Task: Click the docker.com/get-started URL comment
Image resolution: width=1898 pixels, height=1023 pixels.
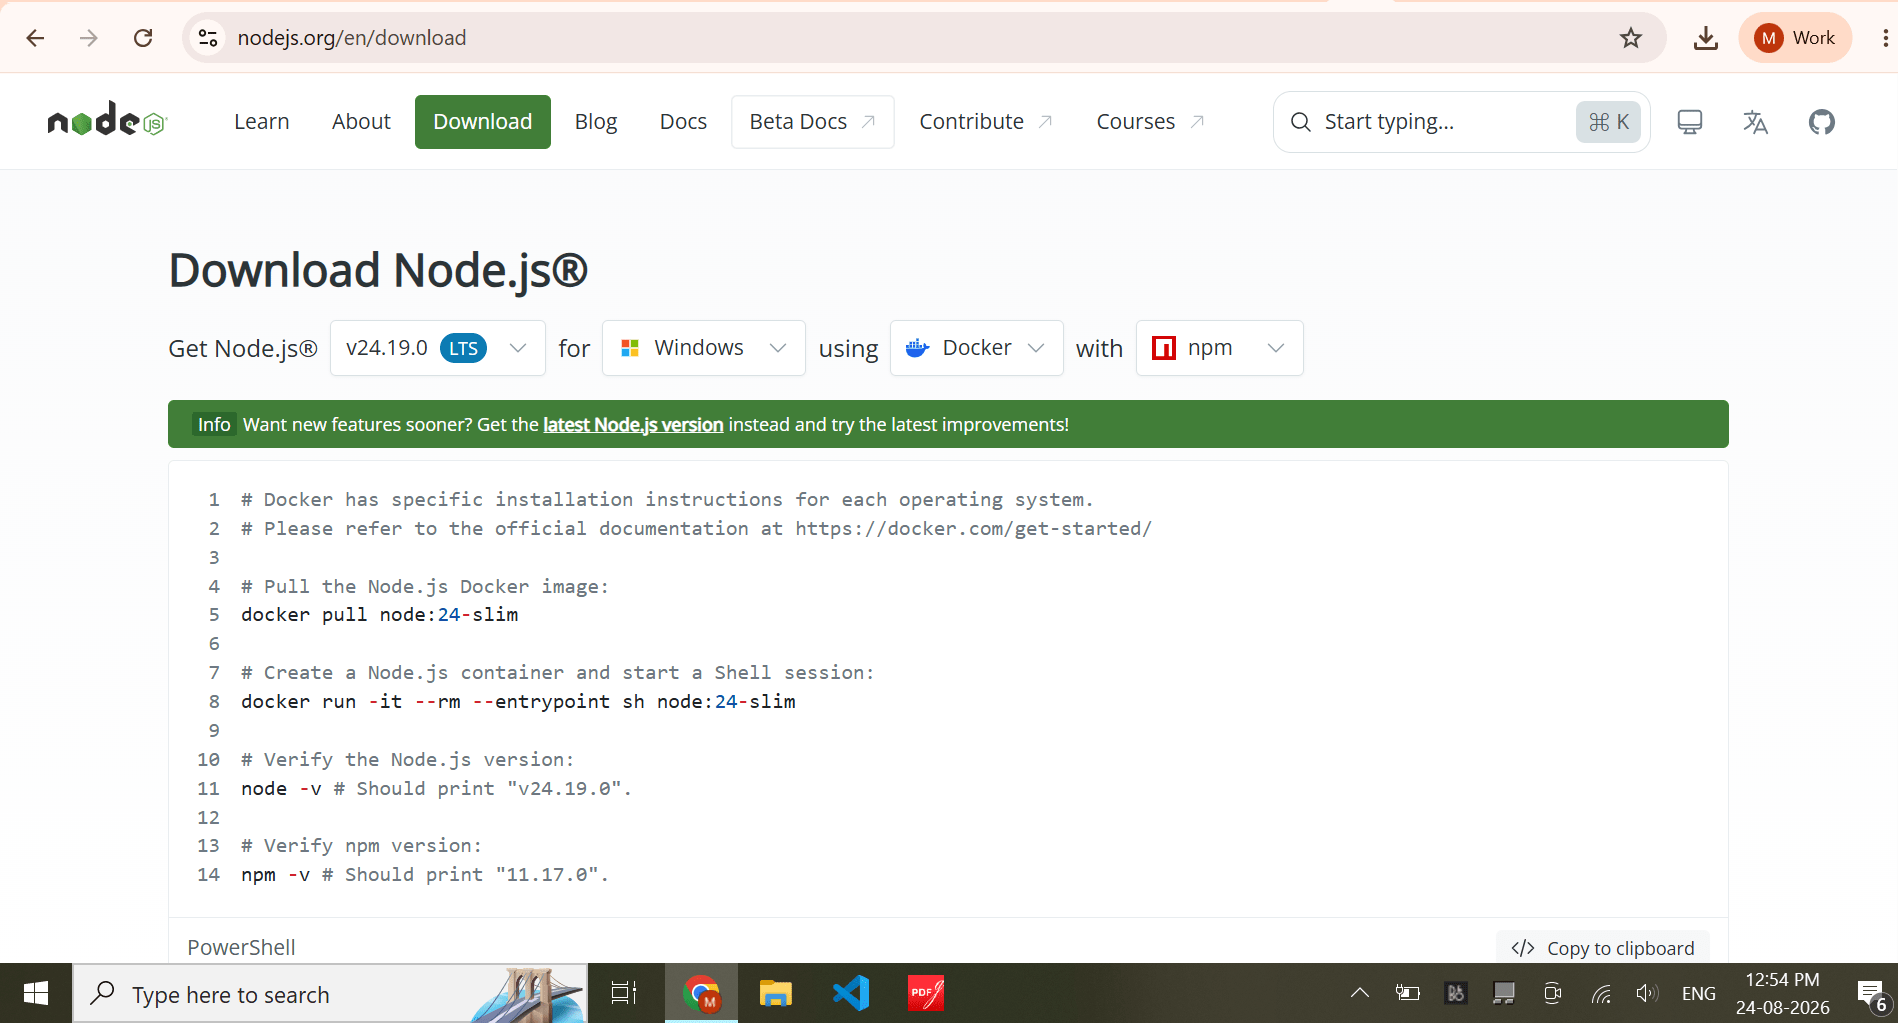Action: point(974,528)
